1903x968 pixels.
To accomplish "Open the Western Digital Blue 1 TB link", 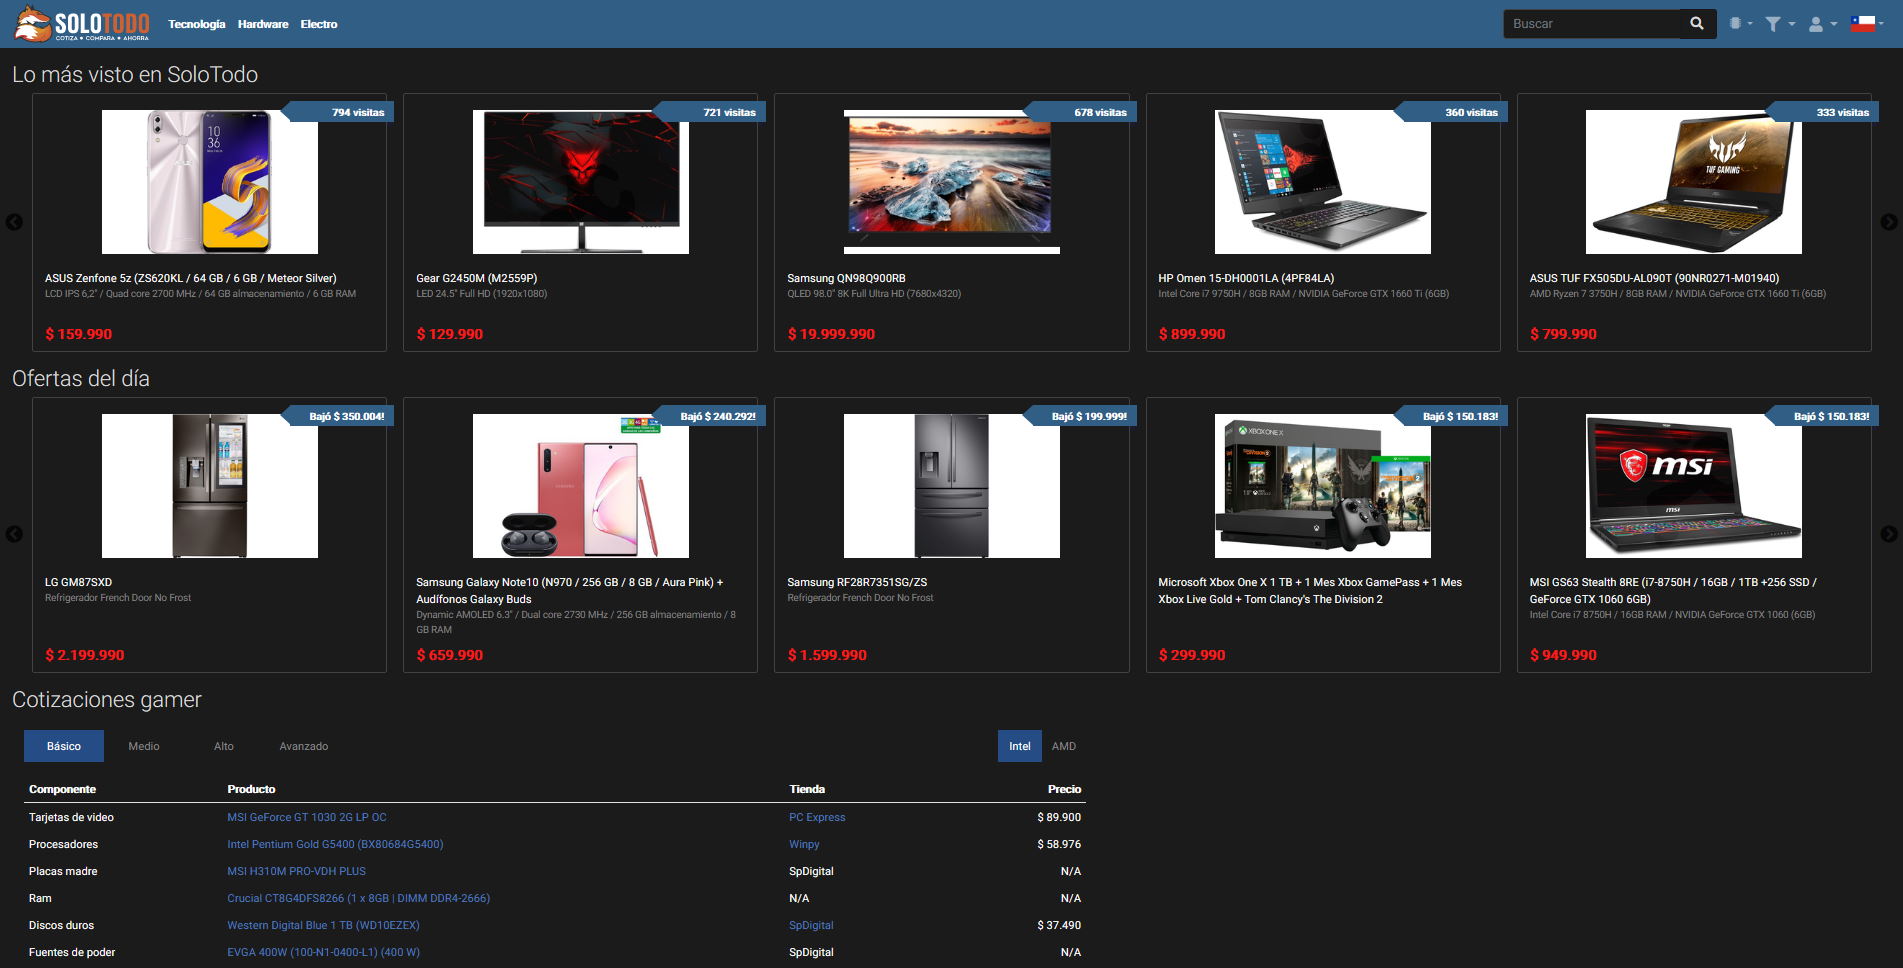I will click(323, 925).
